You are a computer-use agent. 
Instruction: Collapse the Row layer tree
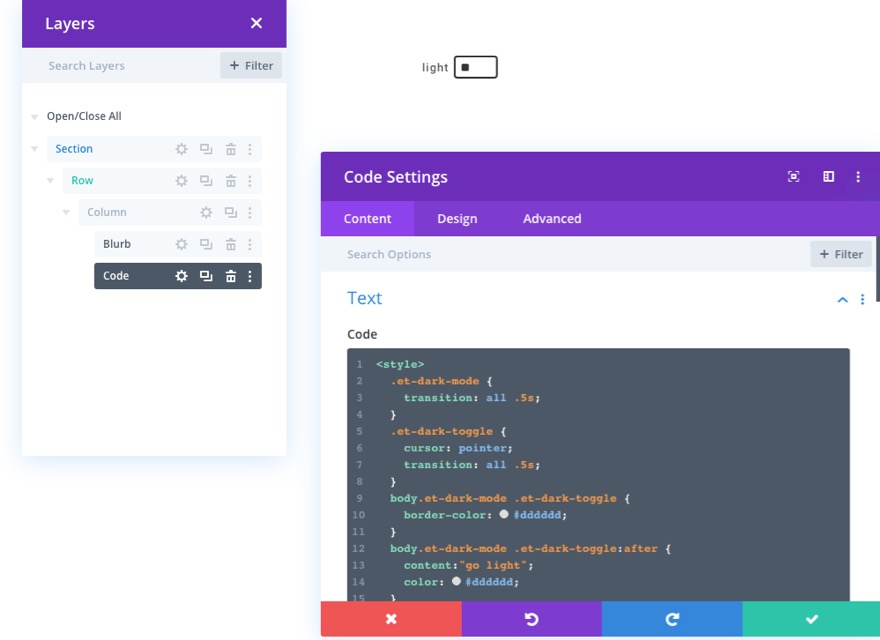coord(50,181)
